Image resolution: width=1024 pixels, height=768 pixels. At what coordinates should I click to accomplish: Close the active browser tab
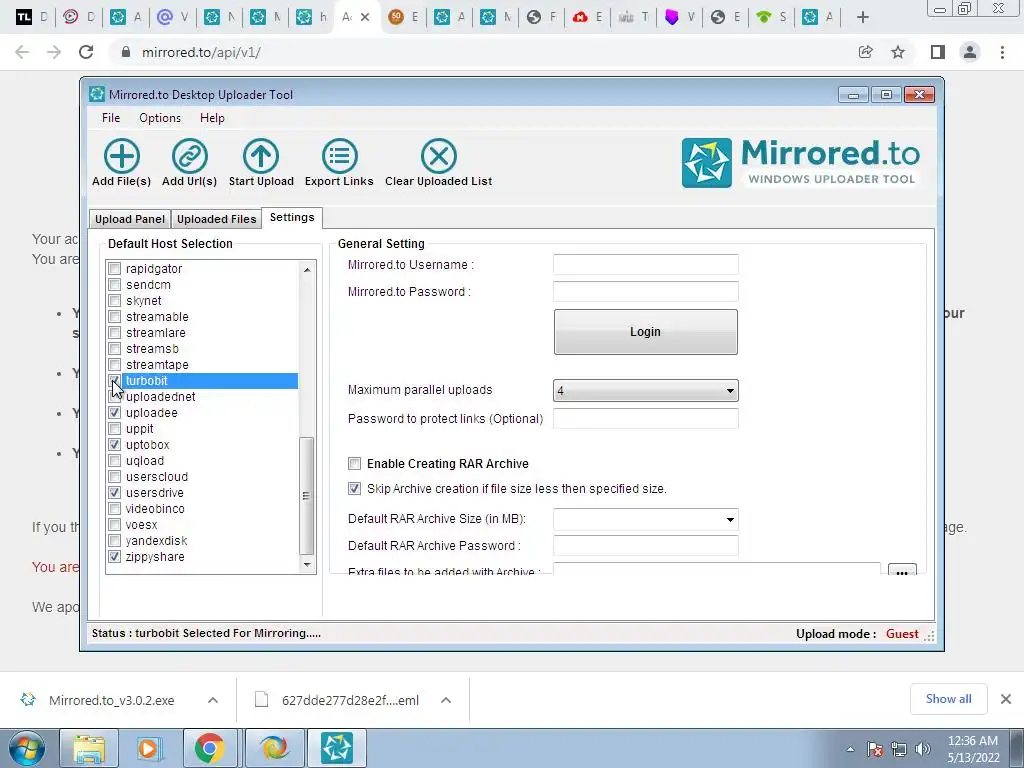(365, 18)
